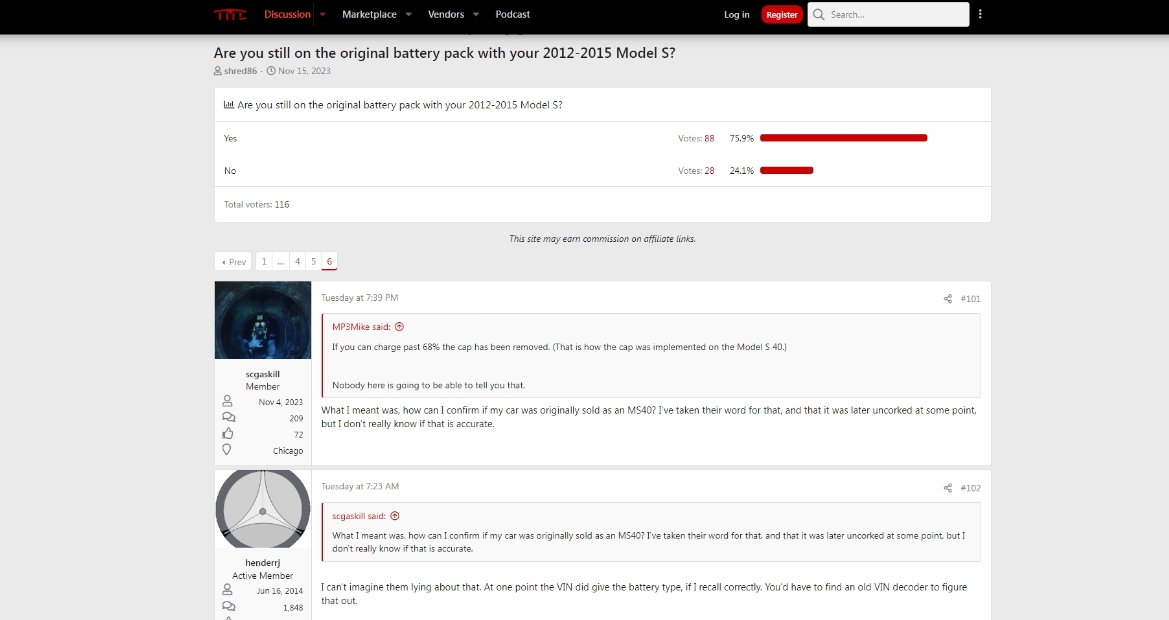Click affiliate links disclosure text
The height and width of the screenshot is (620, 1169).
point(602,239)
